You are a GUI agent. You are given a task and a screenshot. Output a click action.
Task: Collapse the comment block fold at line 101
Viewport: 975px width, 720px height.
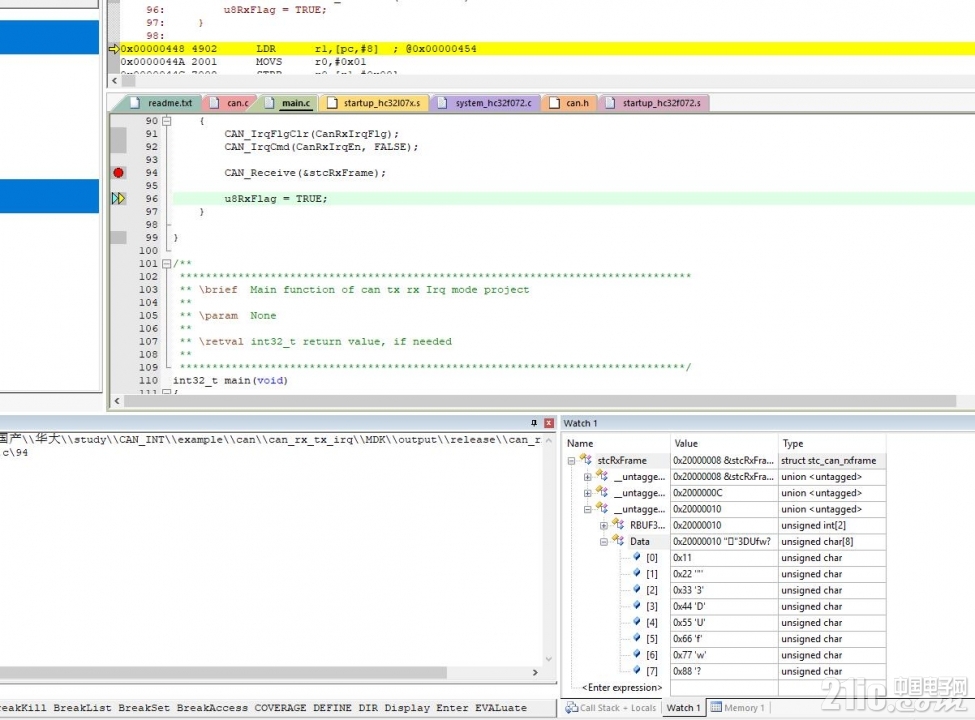point(166,264)
